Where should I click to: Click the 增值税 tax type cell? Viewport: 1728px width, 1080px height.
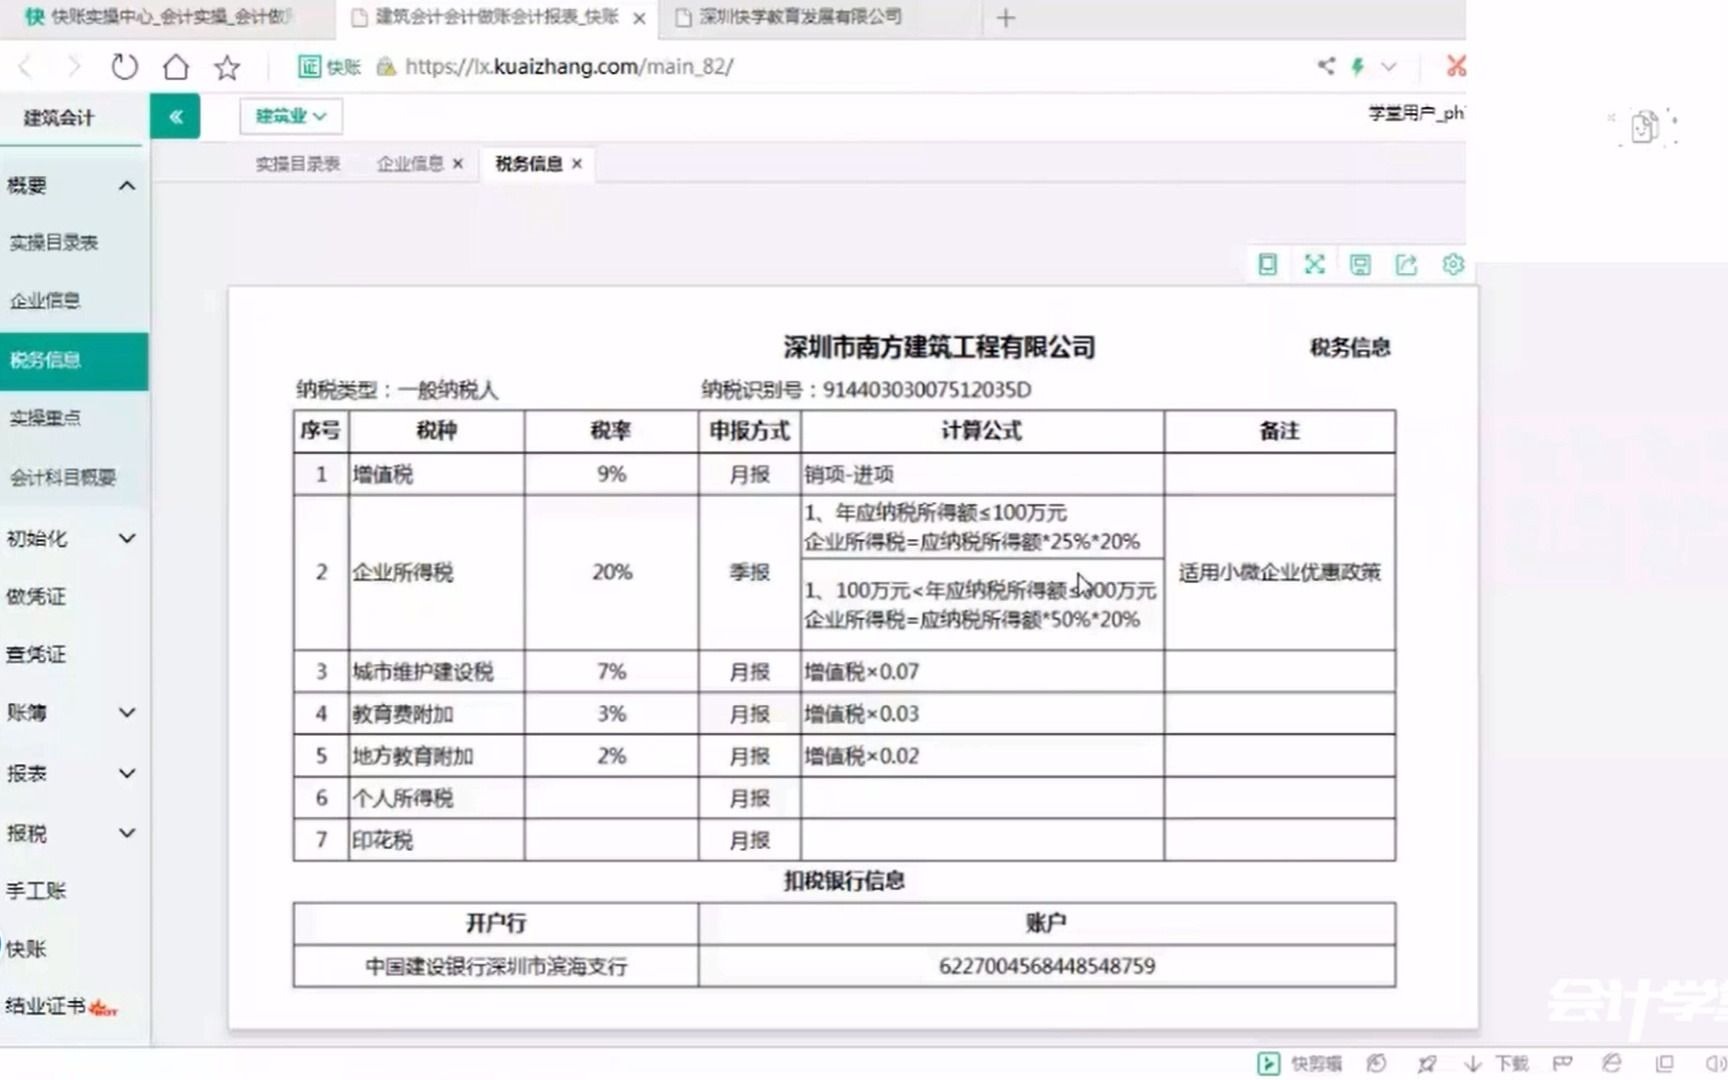click(436, 474)
